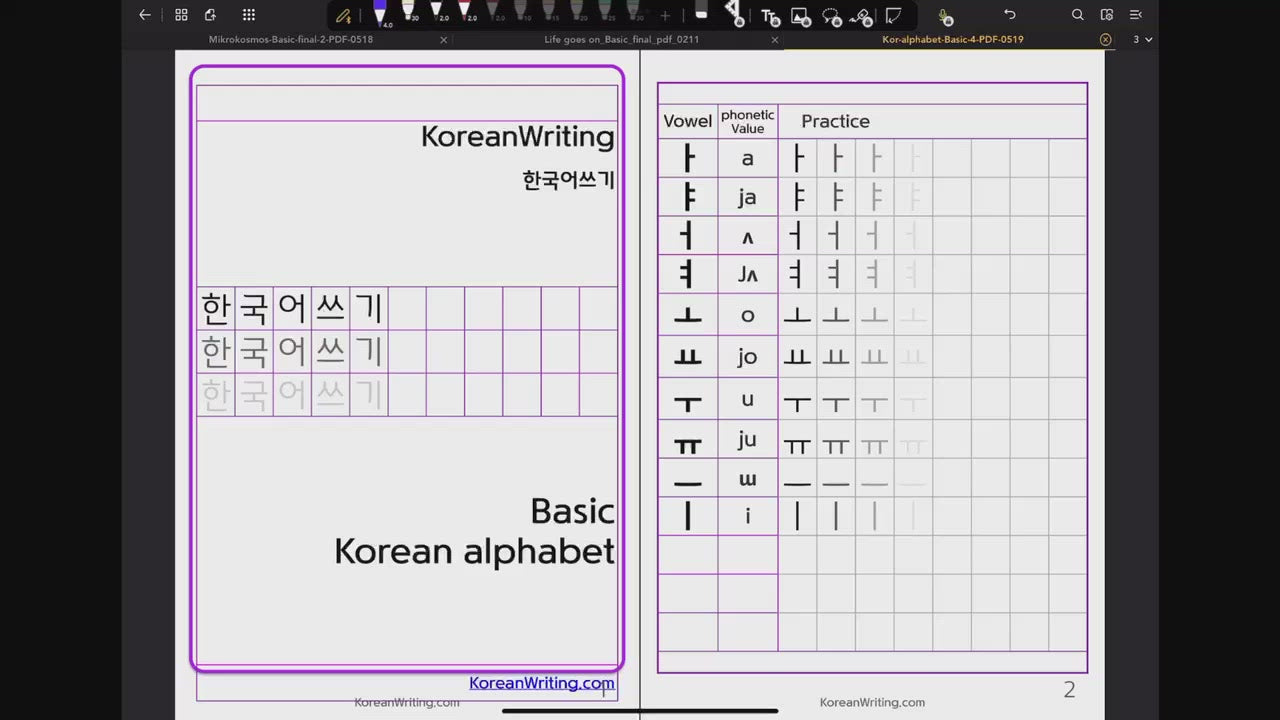Switch to the Life goes on_Basic tab
Screen dimensions: 1280x720
pos(621,39)
